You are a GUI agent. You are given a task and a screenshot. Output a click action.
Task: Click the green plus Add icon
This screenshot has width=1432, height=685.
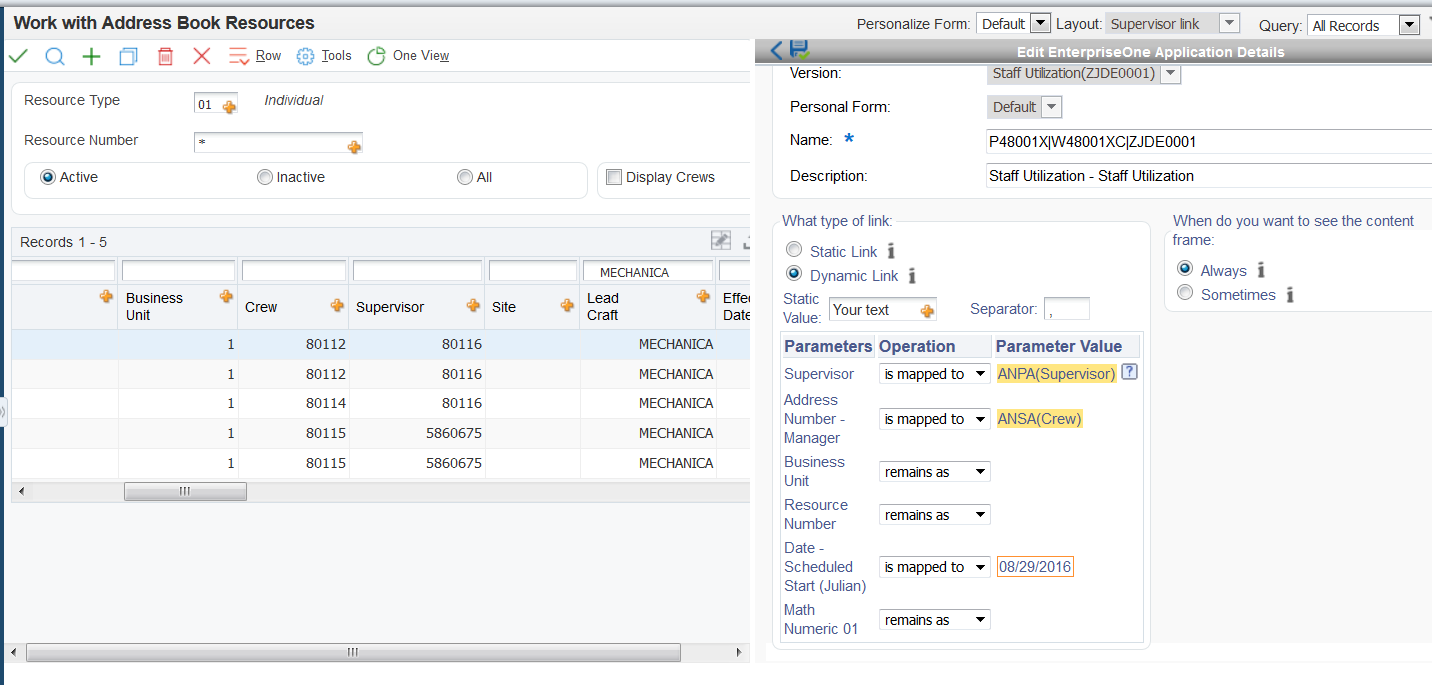91,56
